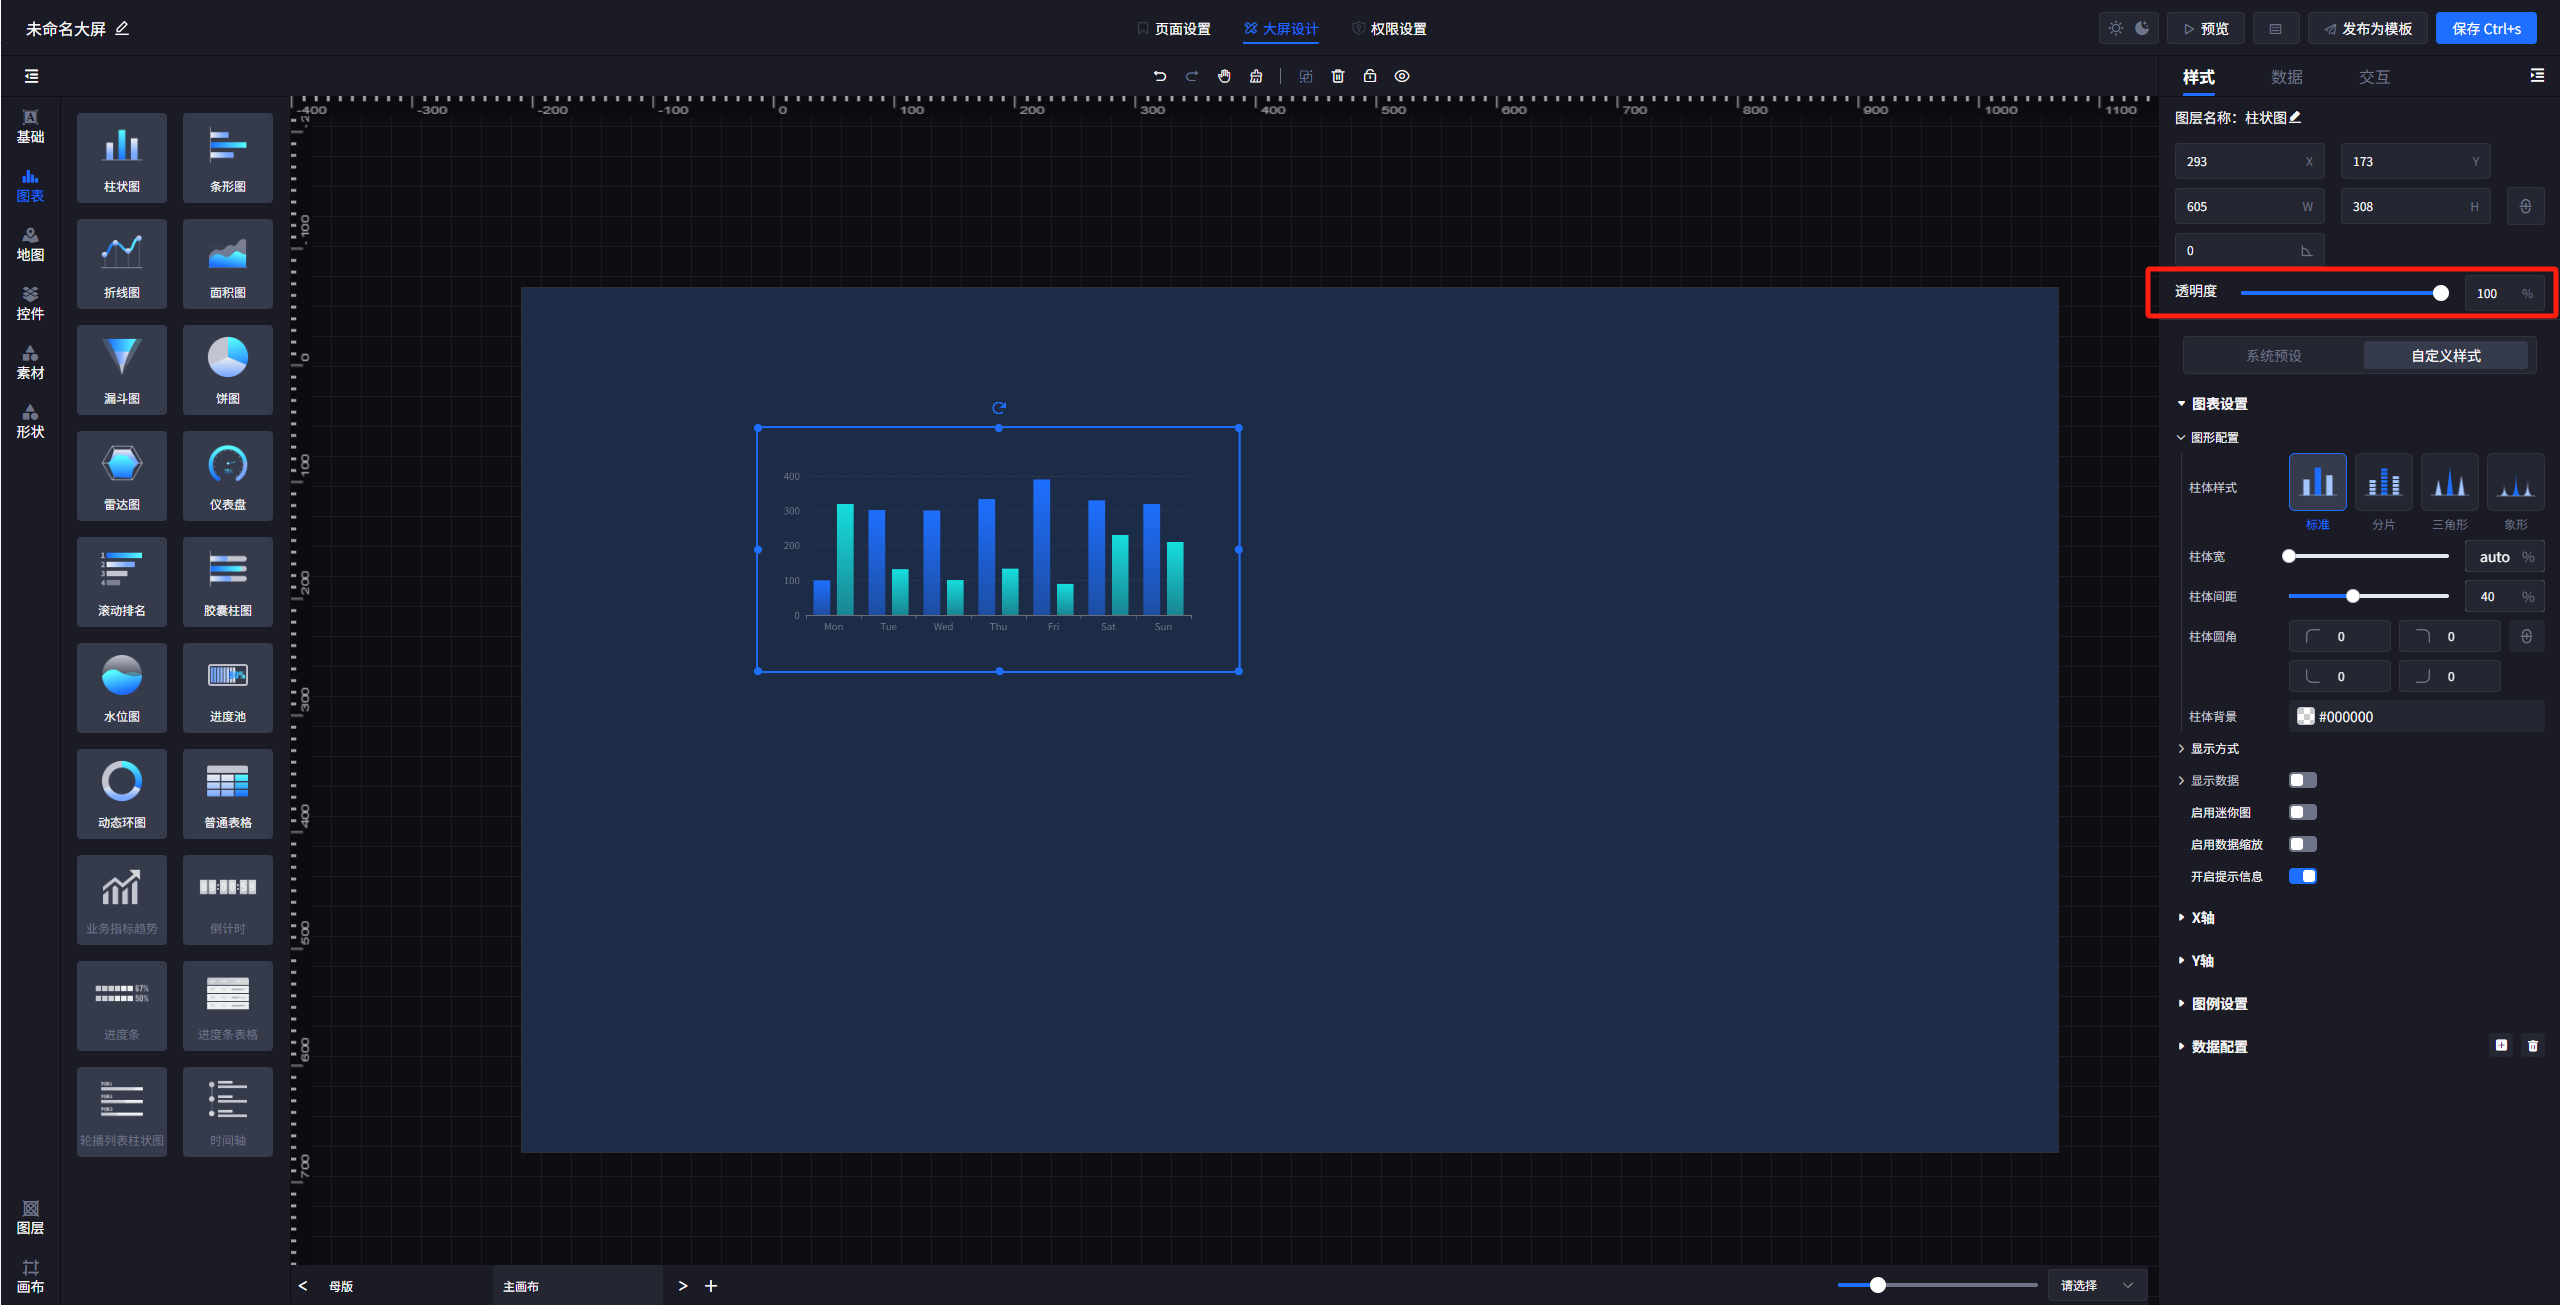Image resolution: width=2560 pixels, height=1305 pixels.
Task: Click the 保存 Ctrl+s button
Action: tap(2486, 29)
